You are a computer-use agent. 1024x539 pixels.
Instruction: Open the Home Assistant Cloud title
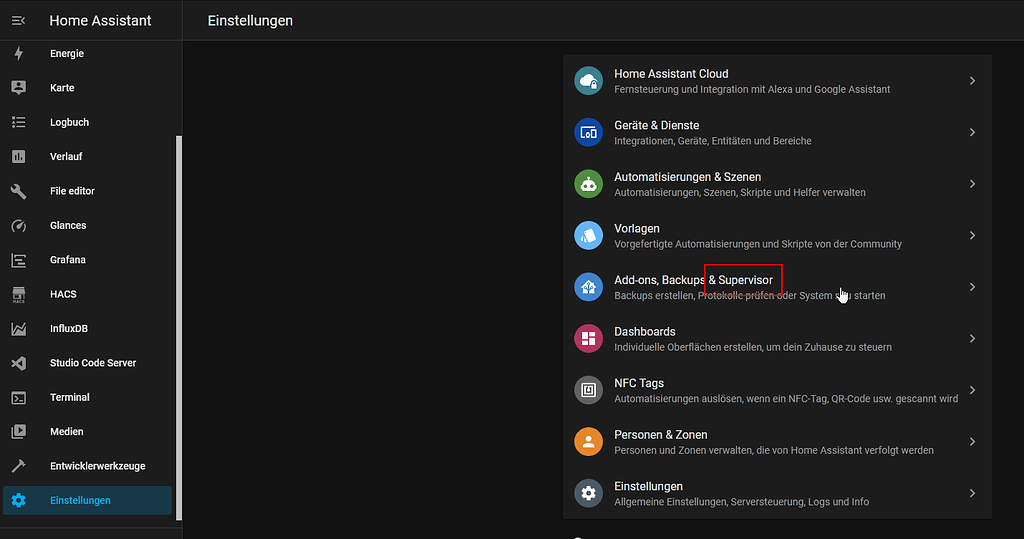(671, 74)
